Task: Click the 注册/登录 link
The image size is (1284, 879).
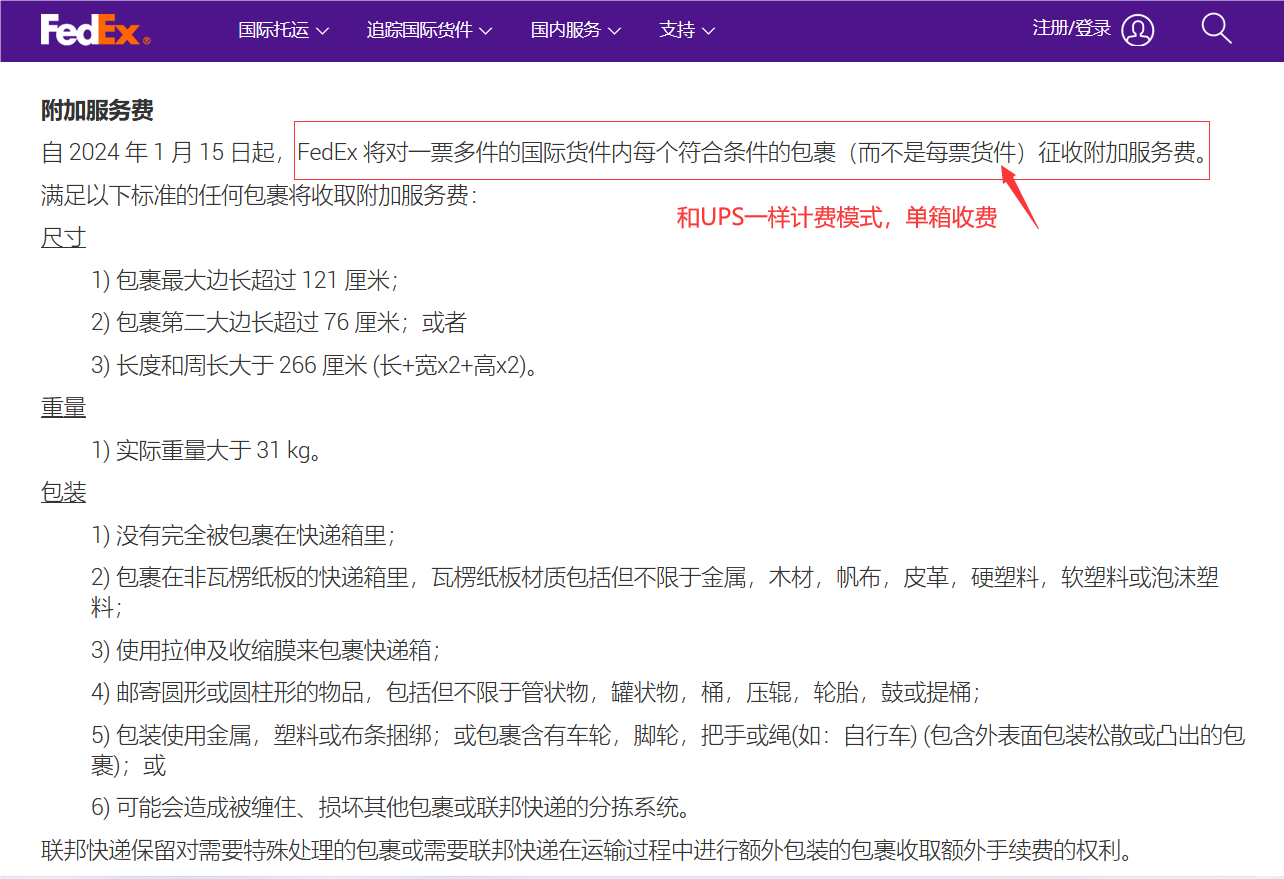Action: pyautogui.click(x=1071, y=29)
